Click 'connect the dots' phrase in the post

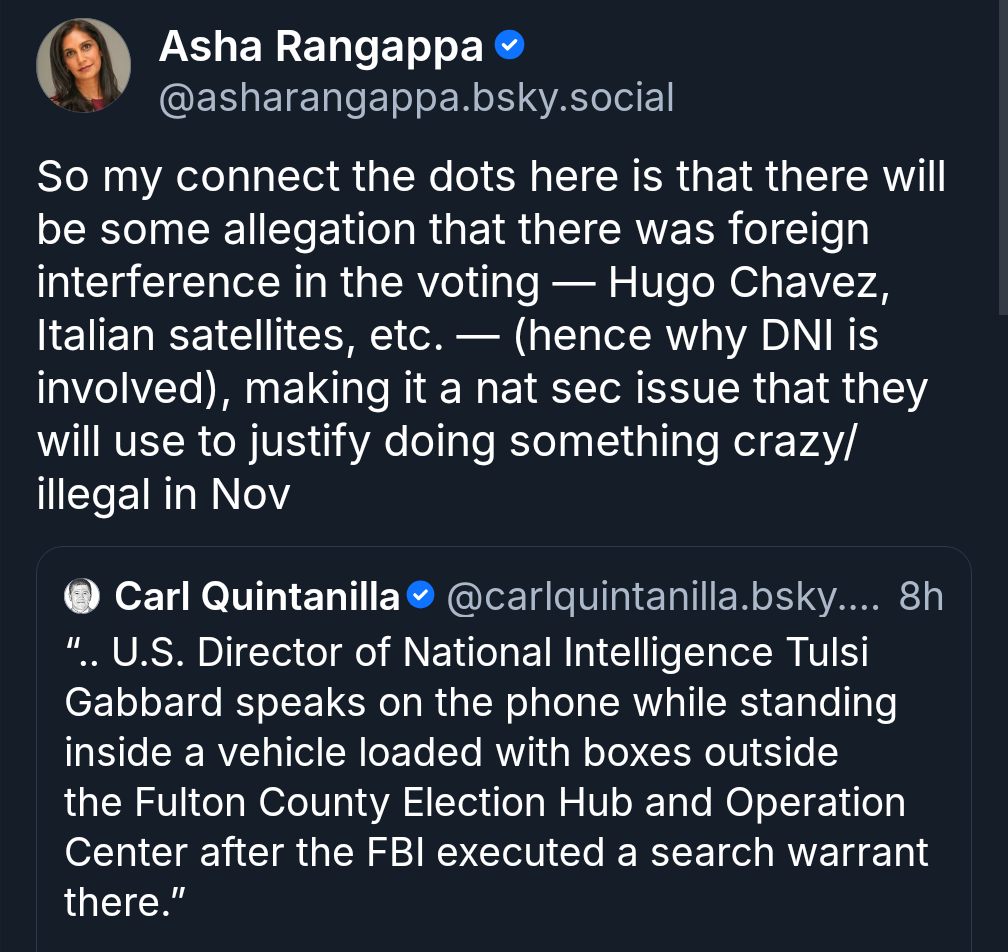pyautogui.click(x=322, y=178)
